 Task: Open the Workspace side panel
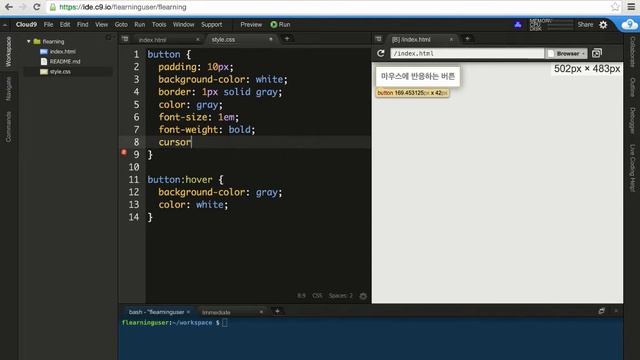click(x=8, y=51)
